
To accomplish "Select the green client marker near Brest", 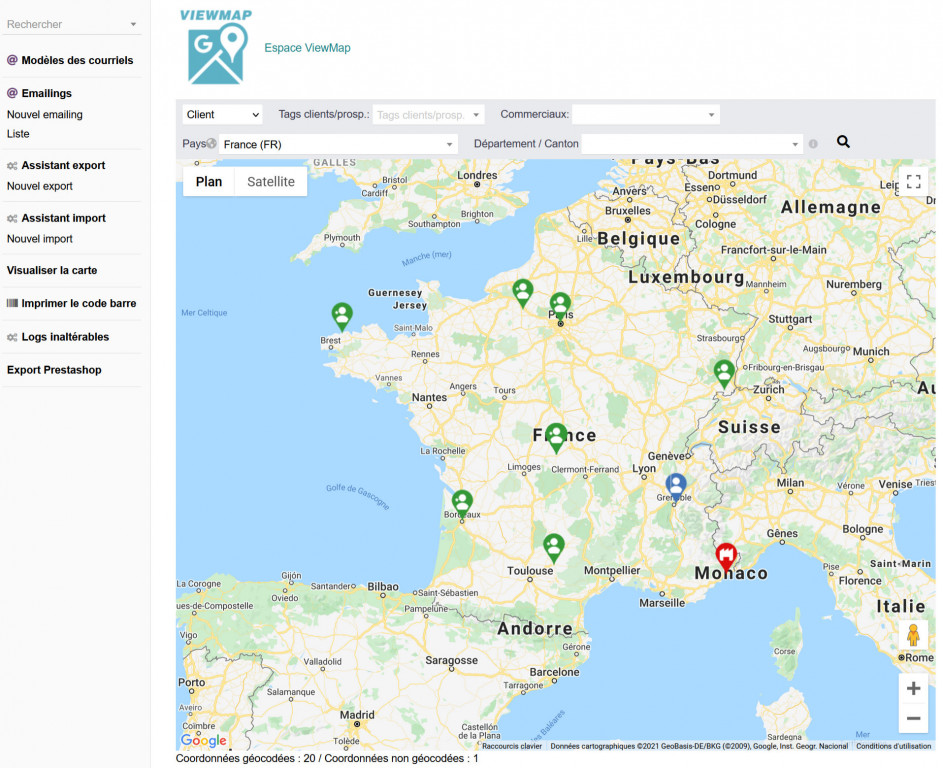I will [x=342, y=316].
